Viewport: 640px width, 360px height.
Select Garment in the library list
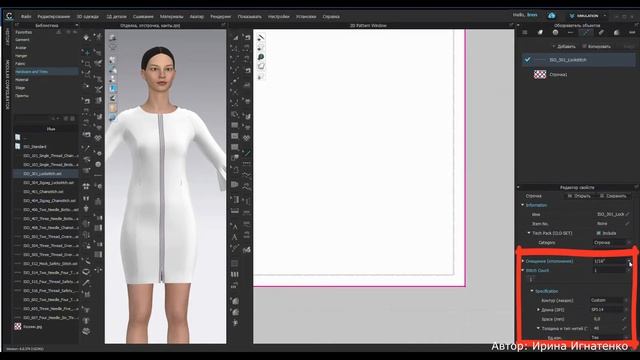coord(22,40)
